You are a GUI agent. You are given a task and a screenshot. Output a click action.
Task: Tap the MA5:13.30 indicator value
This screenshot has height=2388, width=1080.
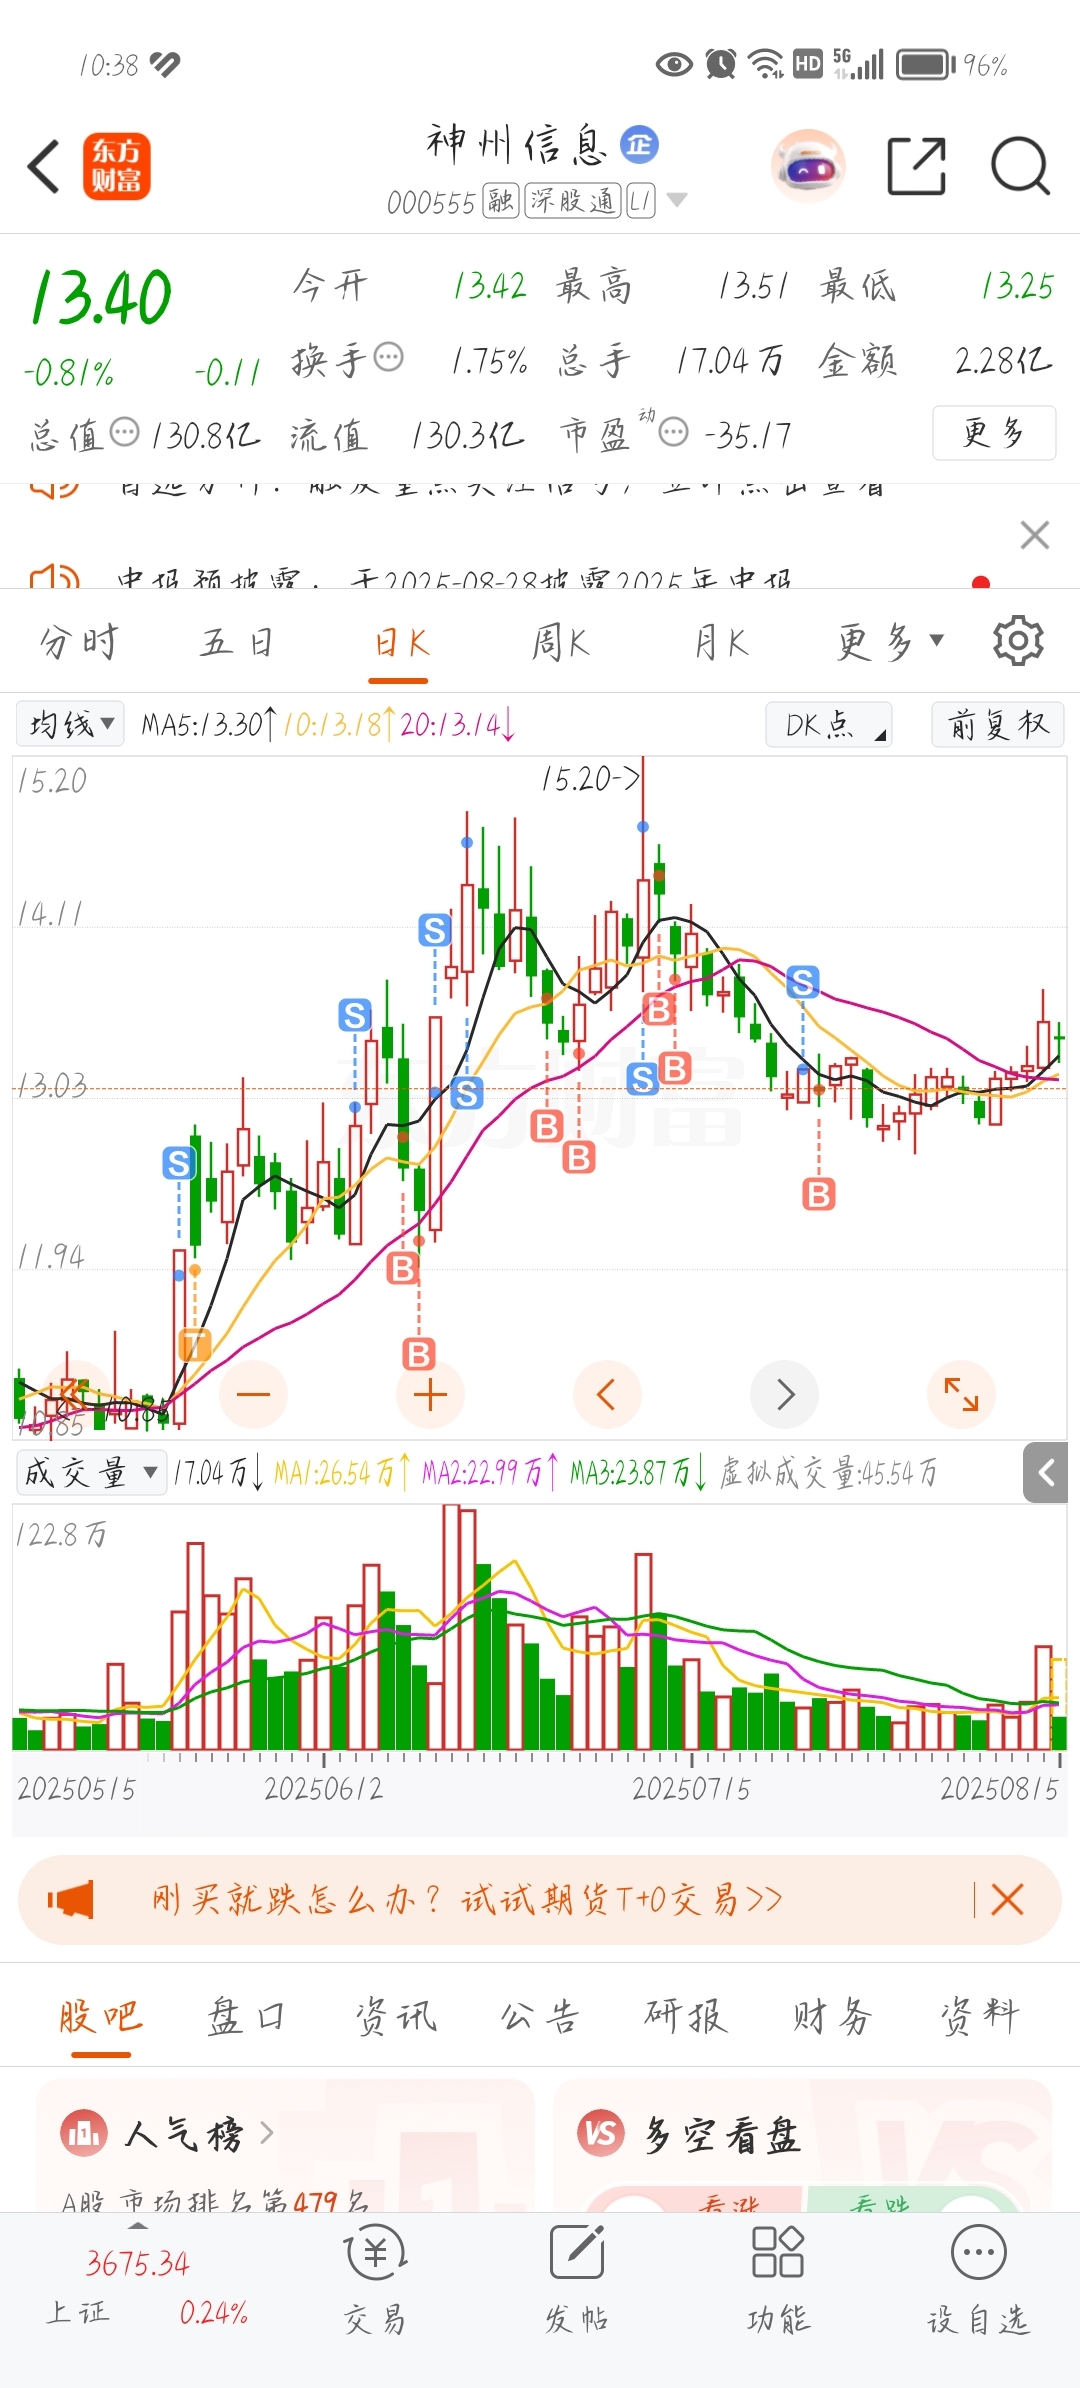[x=207, y=724]
